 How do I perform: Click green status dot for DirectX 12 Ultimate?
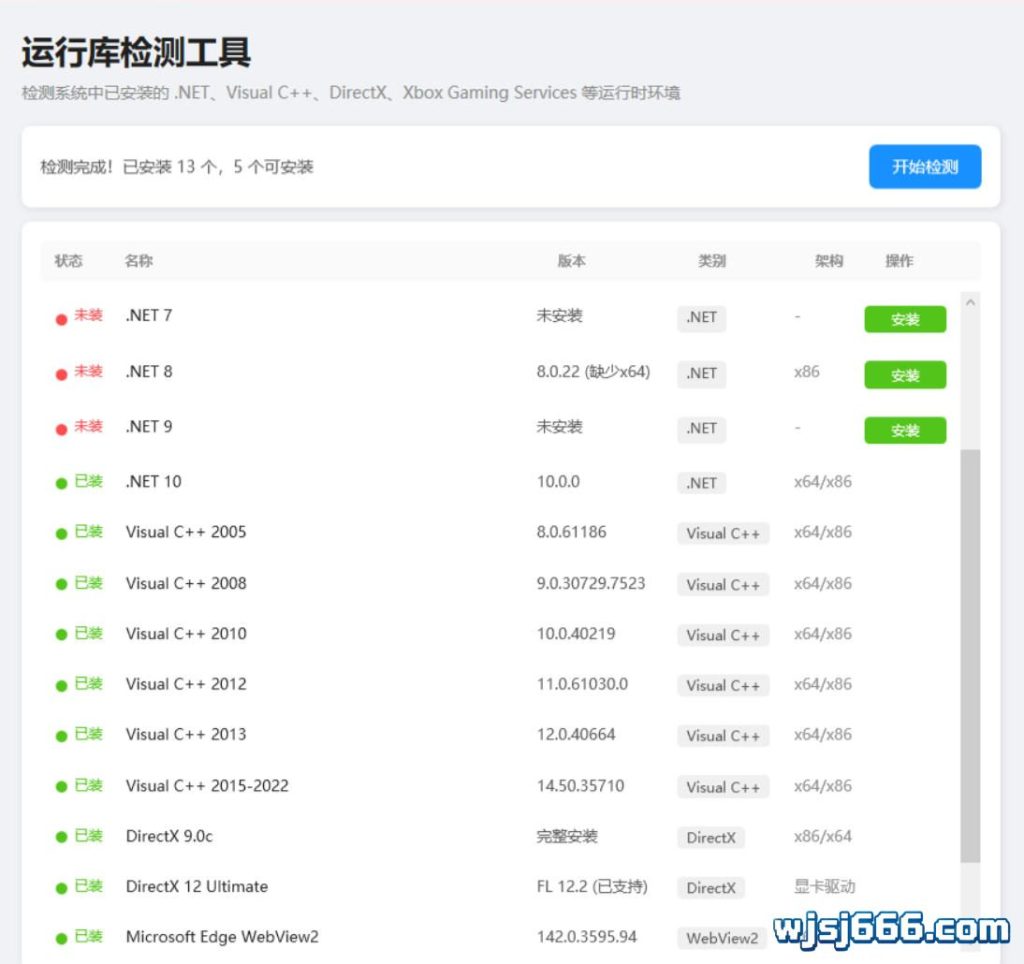click(61, 888)
